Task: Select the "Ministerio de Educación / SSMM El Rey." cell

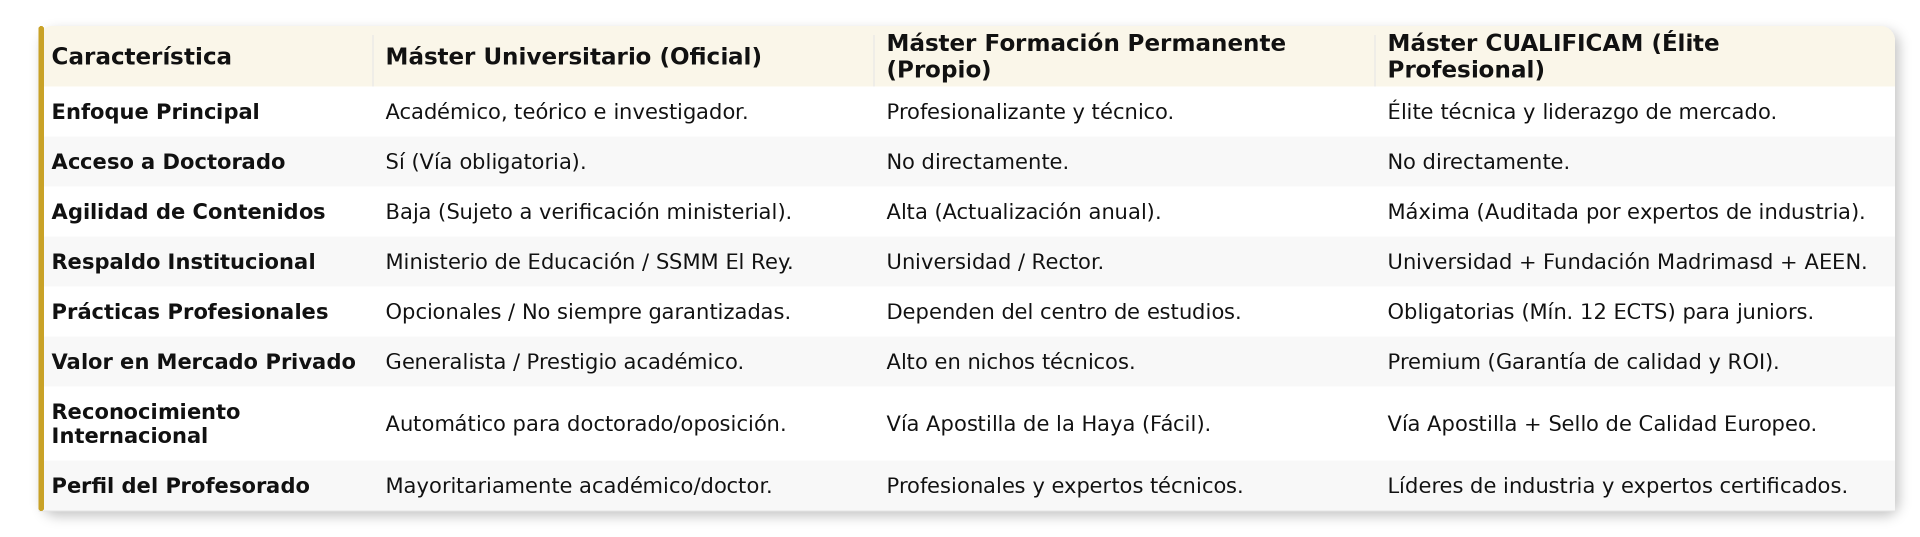Action: click(588, 262)
